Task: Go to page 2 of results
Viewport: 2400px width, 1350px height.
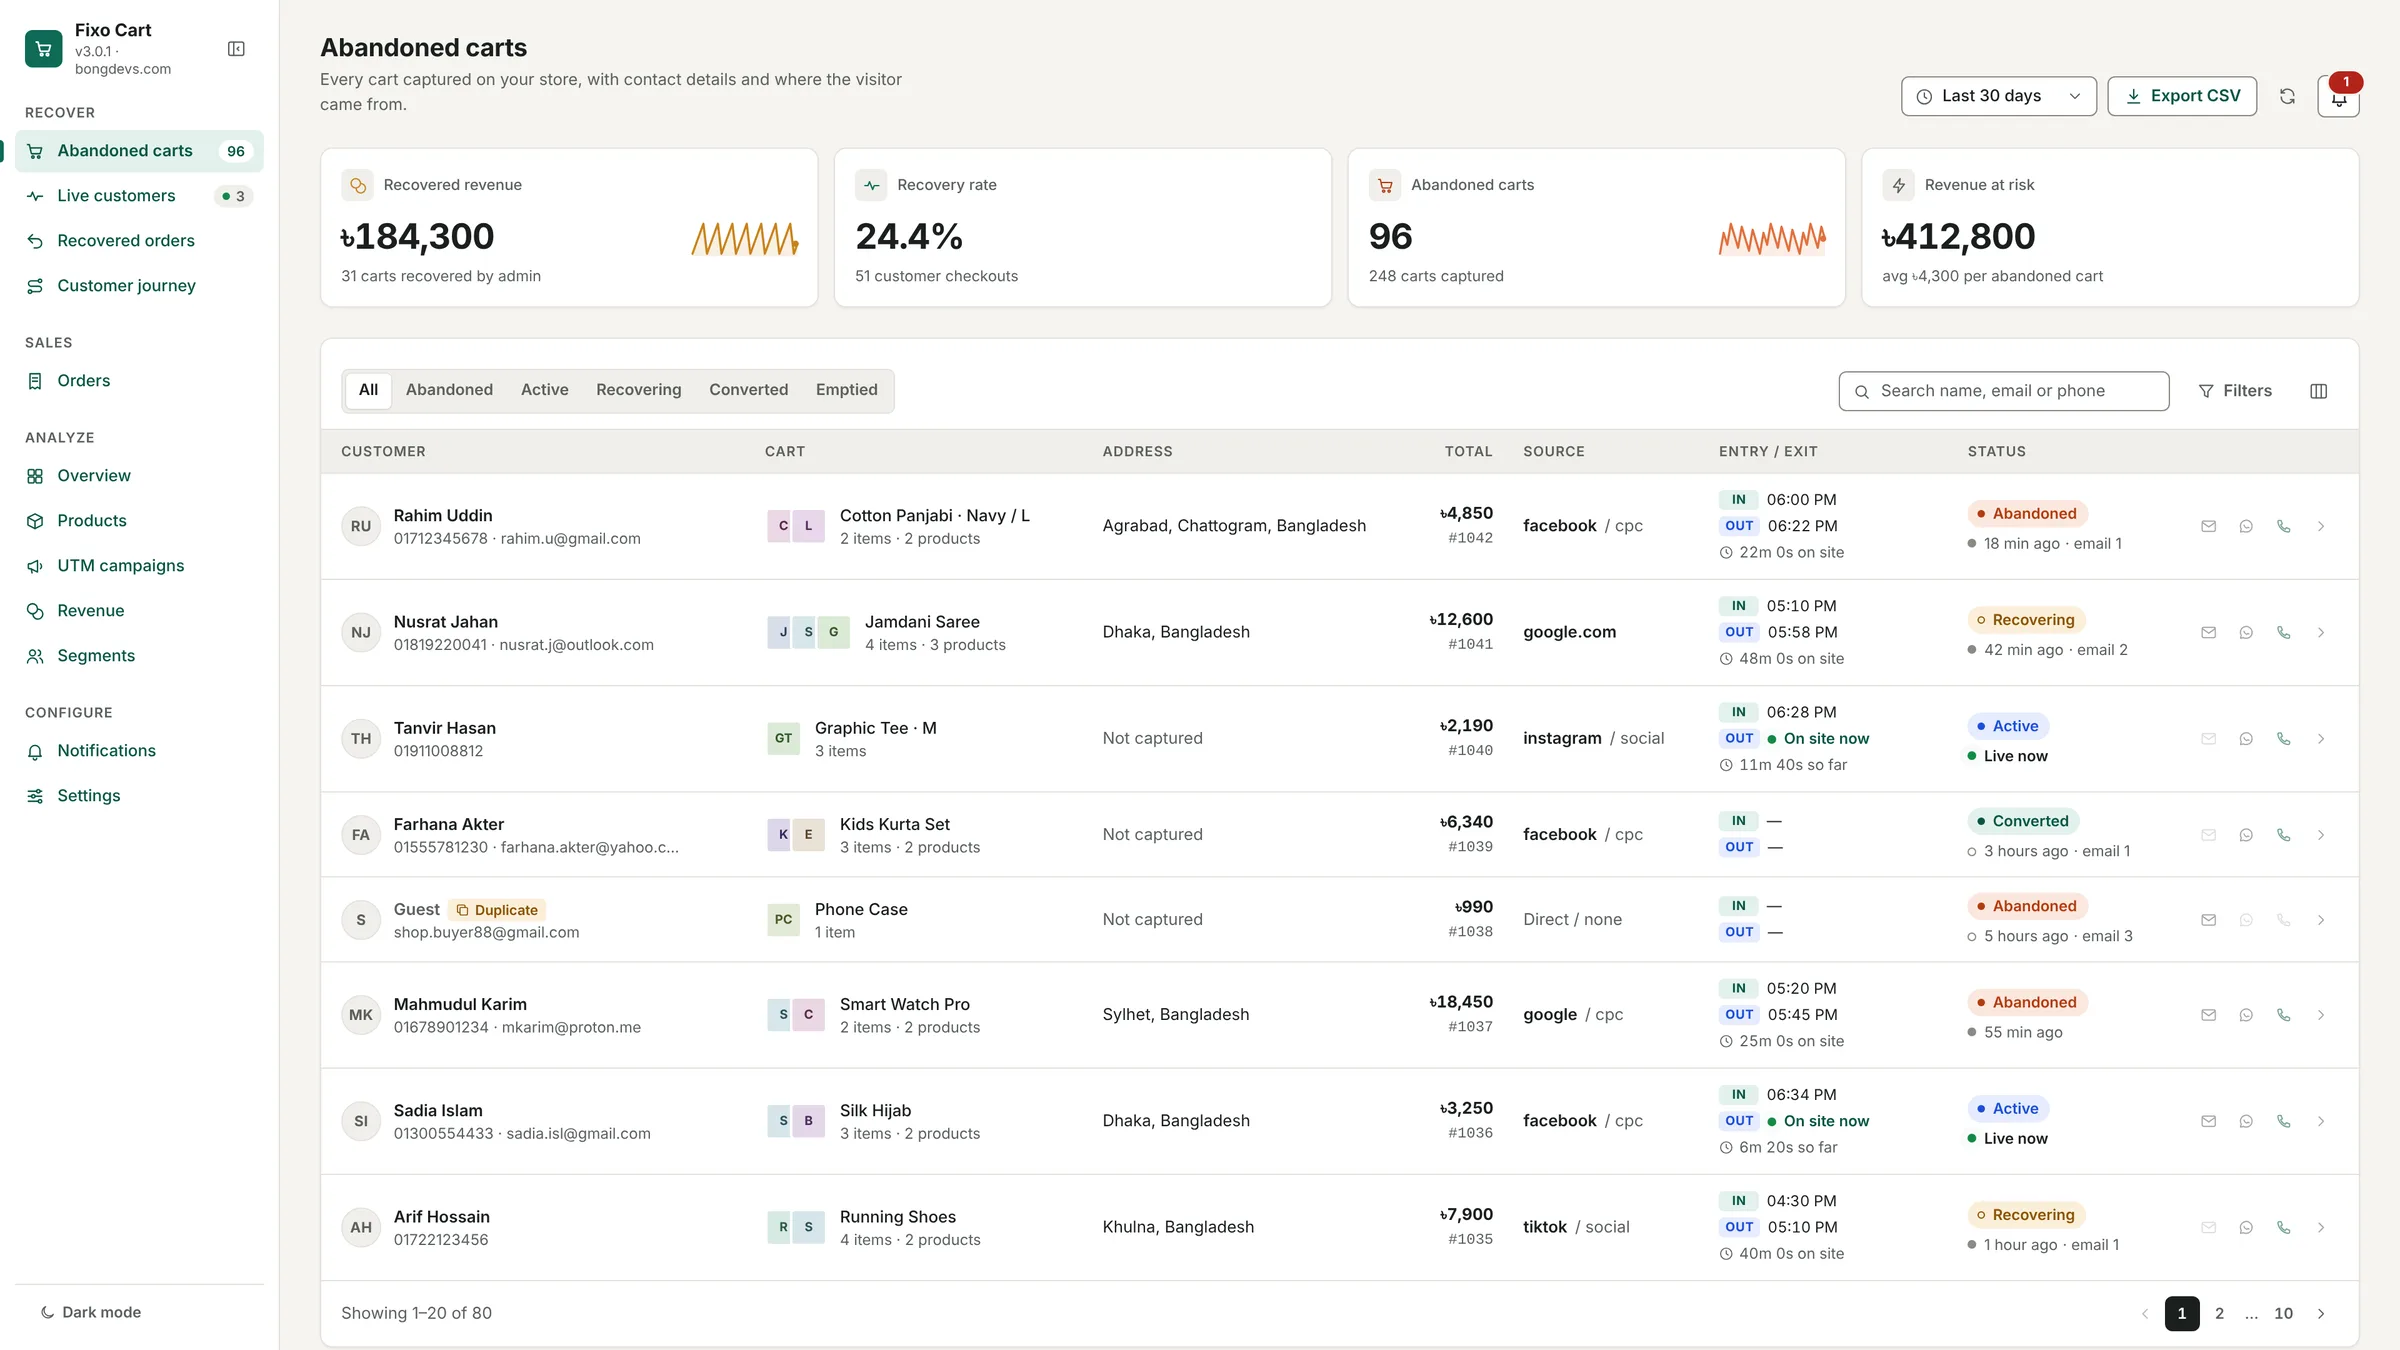Action: pos(2219,1313)
